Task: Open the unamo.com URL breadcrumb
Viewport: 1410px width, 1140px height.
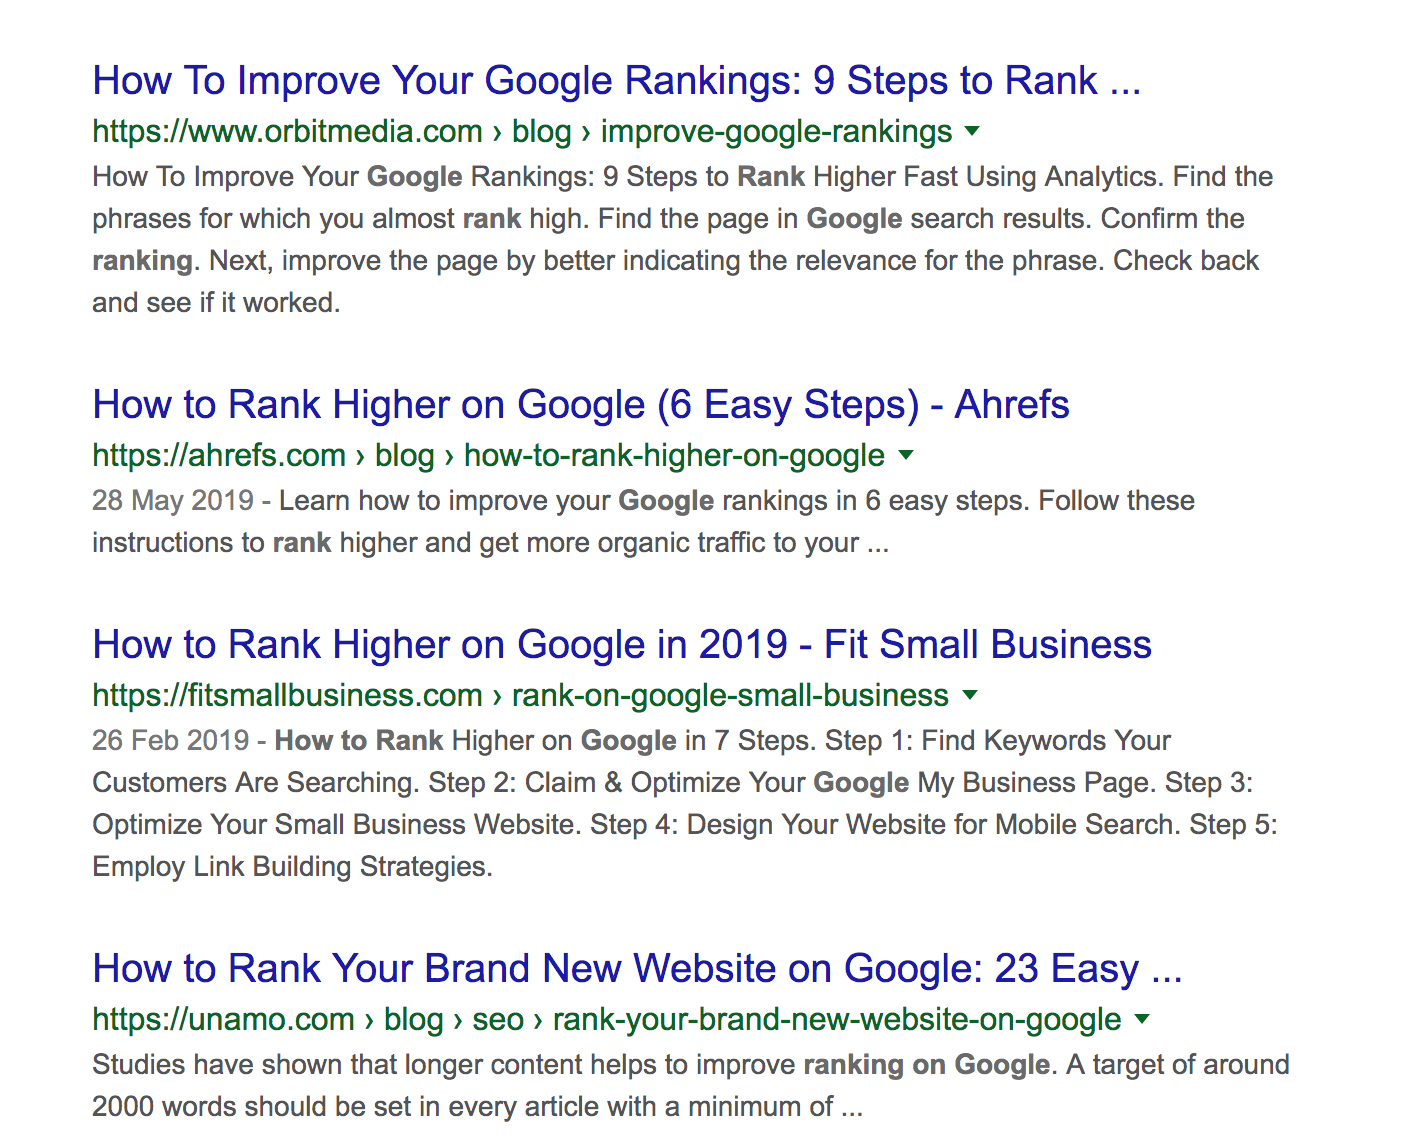Action: tap(606, 1020)
